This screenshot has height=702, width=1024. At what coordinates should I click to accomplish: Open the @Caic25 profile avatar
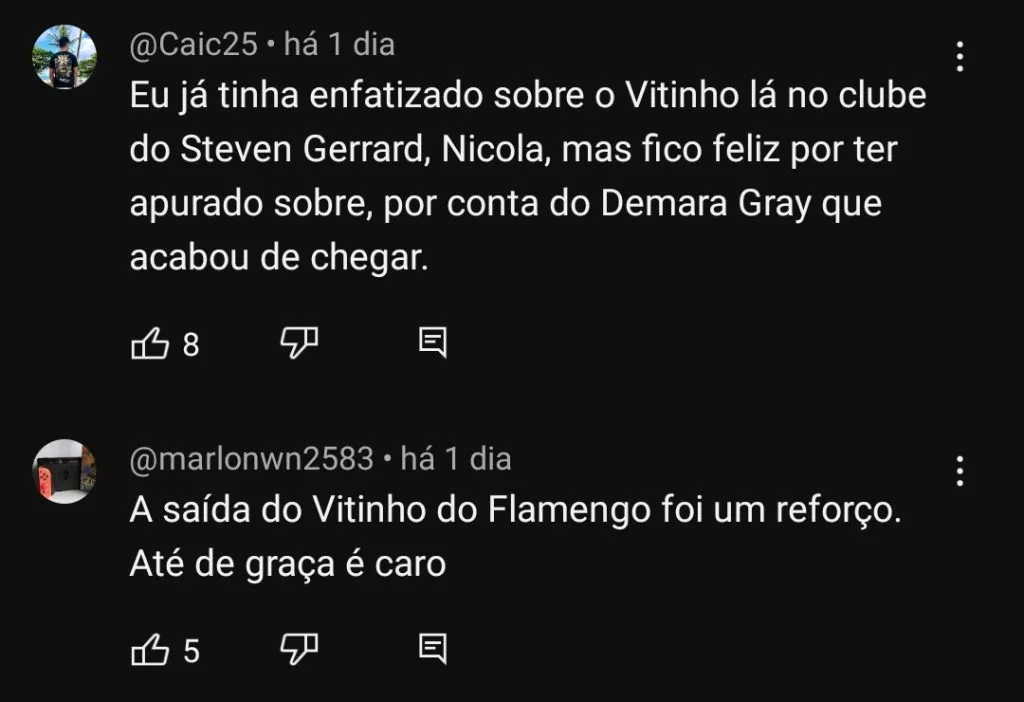point(65,57)
